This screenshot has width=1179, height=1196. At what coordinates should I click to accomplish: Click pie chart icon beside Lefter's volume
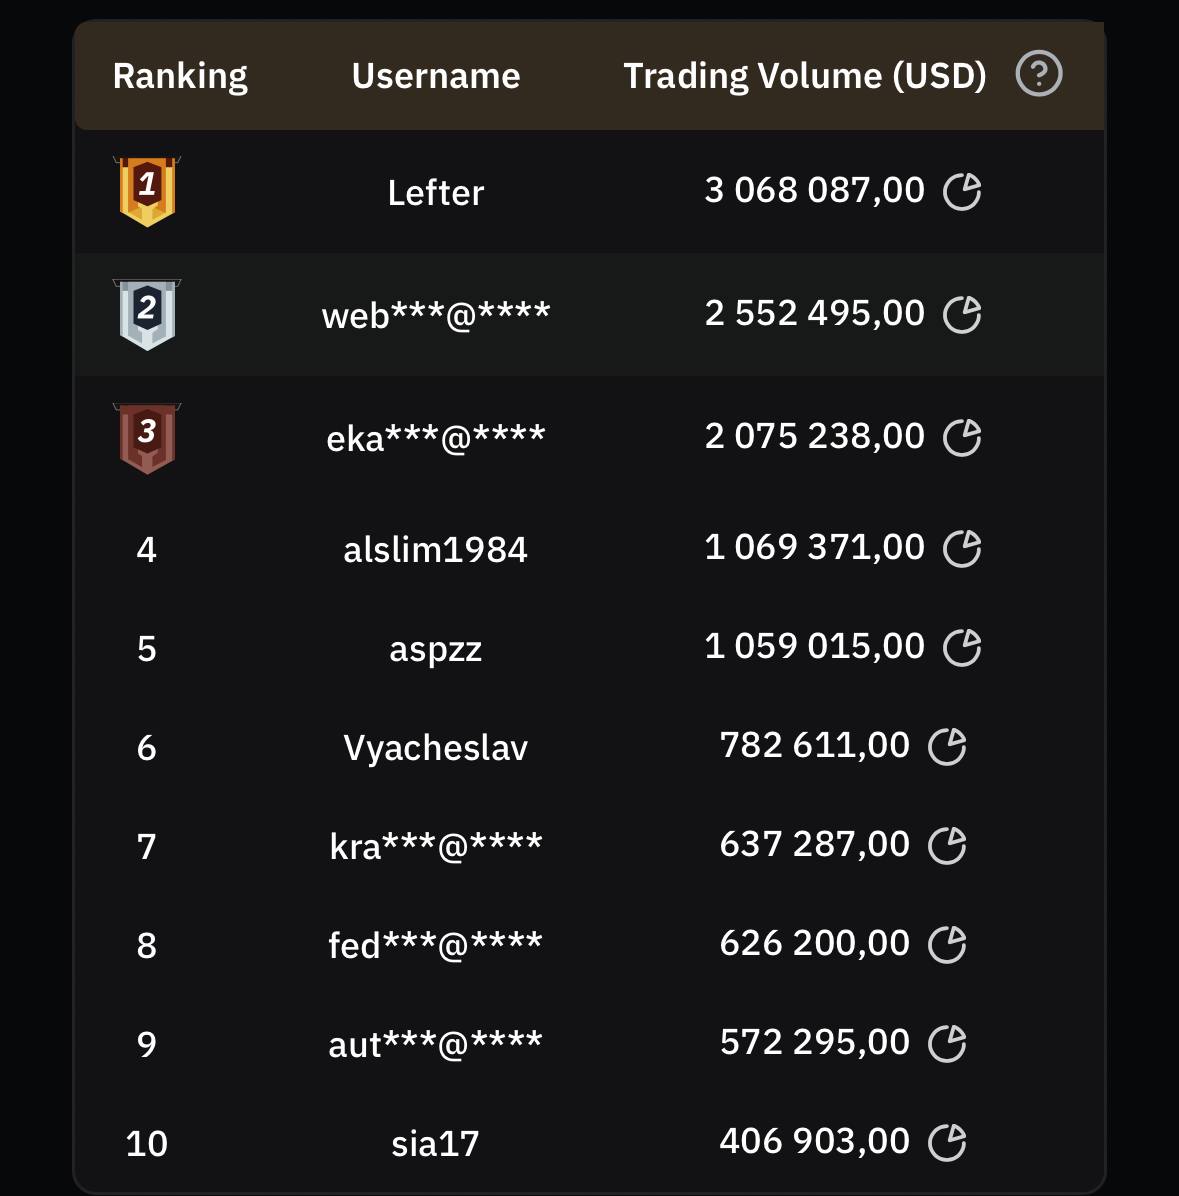click(962, 191)
